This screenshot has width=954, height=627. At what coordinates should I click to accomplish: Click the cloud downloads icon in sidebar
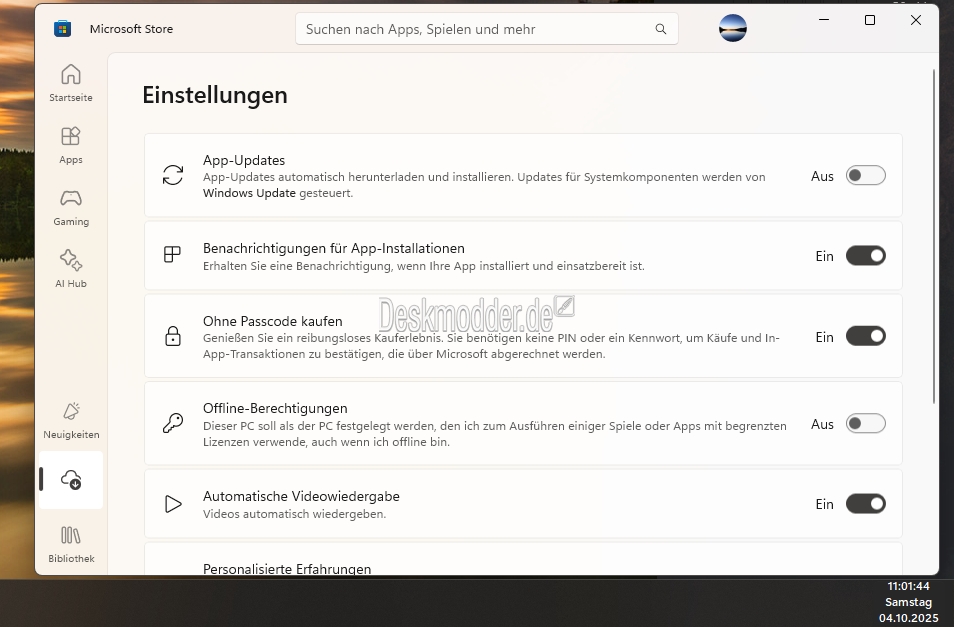[71, 480]
